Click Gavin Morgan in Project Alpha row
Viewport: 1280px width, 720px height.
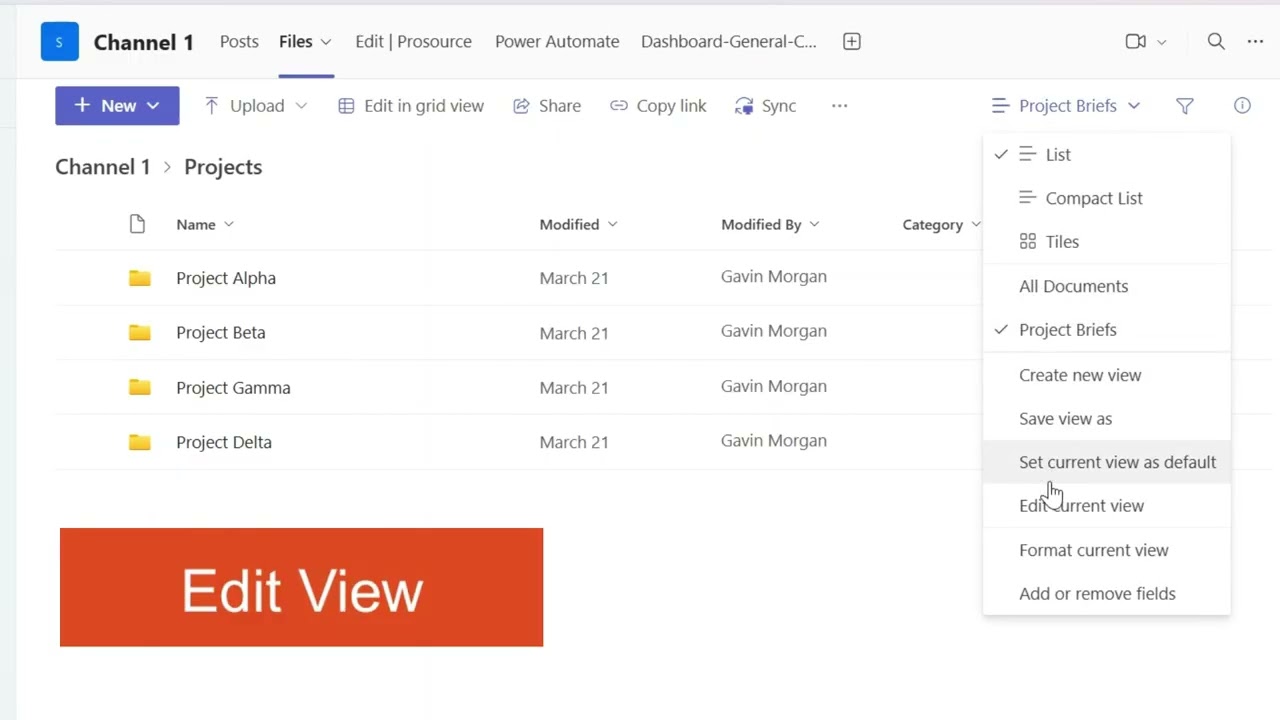[774, 277]
